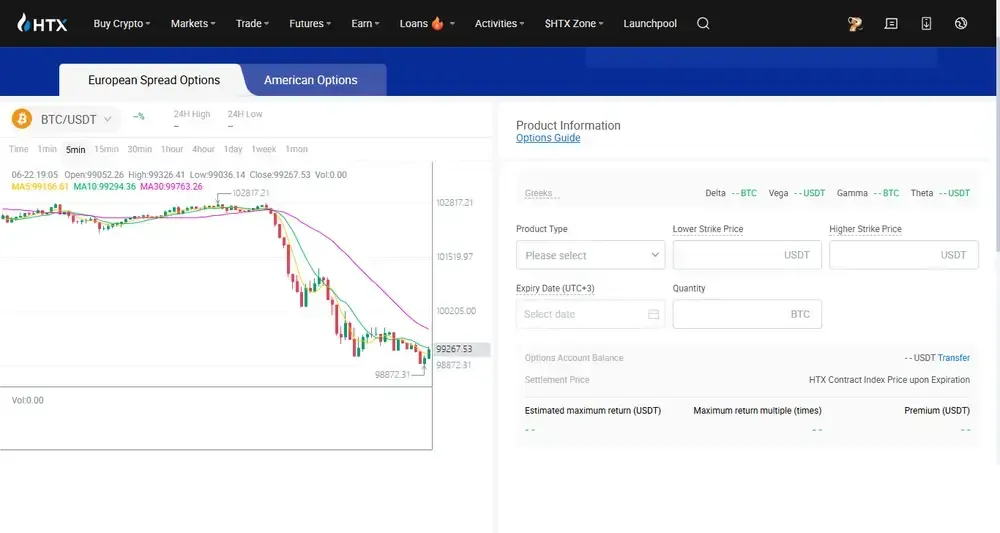Click the Lower Strike Price label

click(708, 229)
